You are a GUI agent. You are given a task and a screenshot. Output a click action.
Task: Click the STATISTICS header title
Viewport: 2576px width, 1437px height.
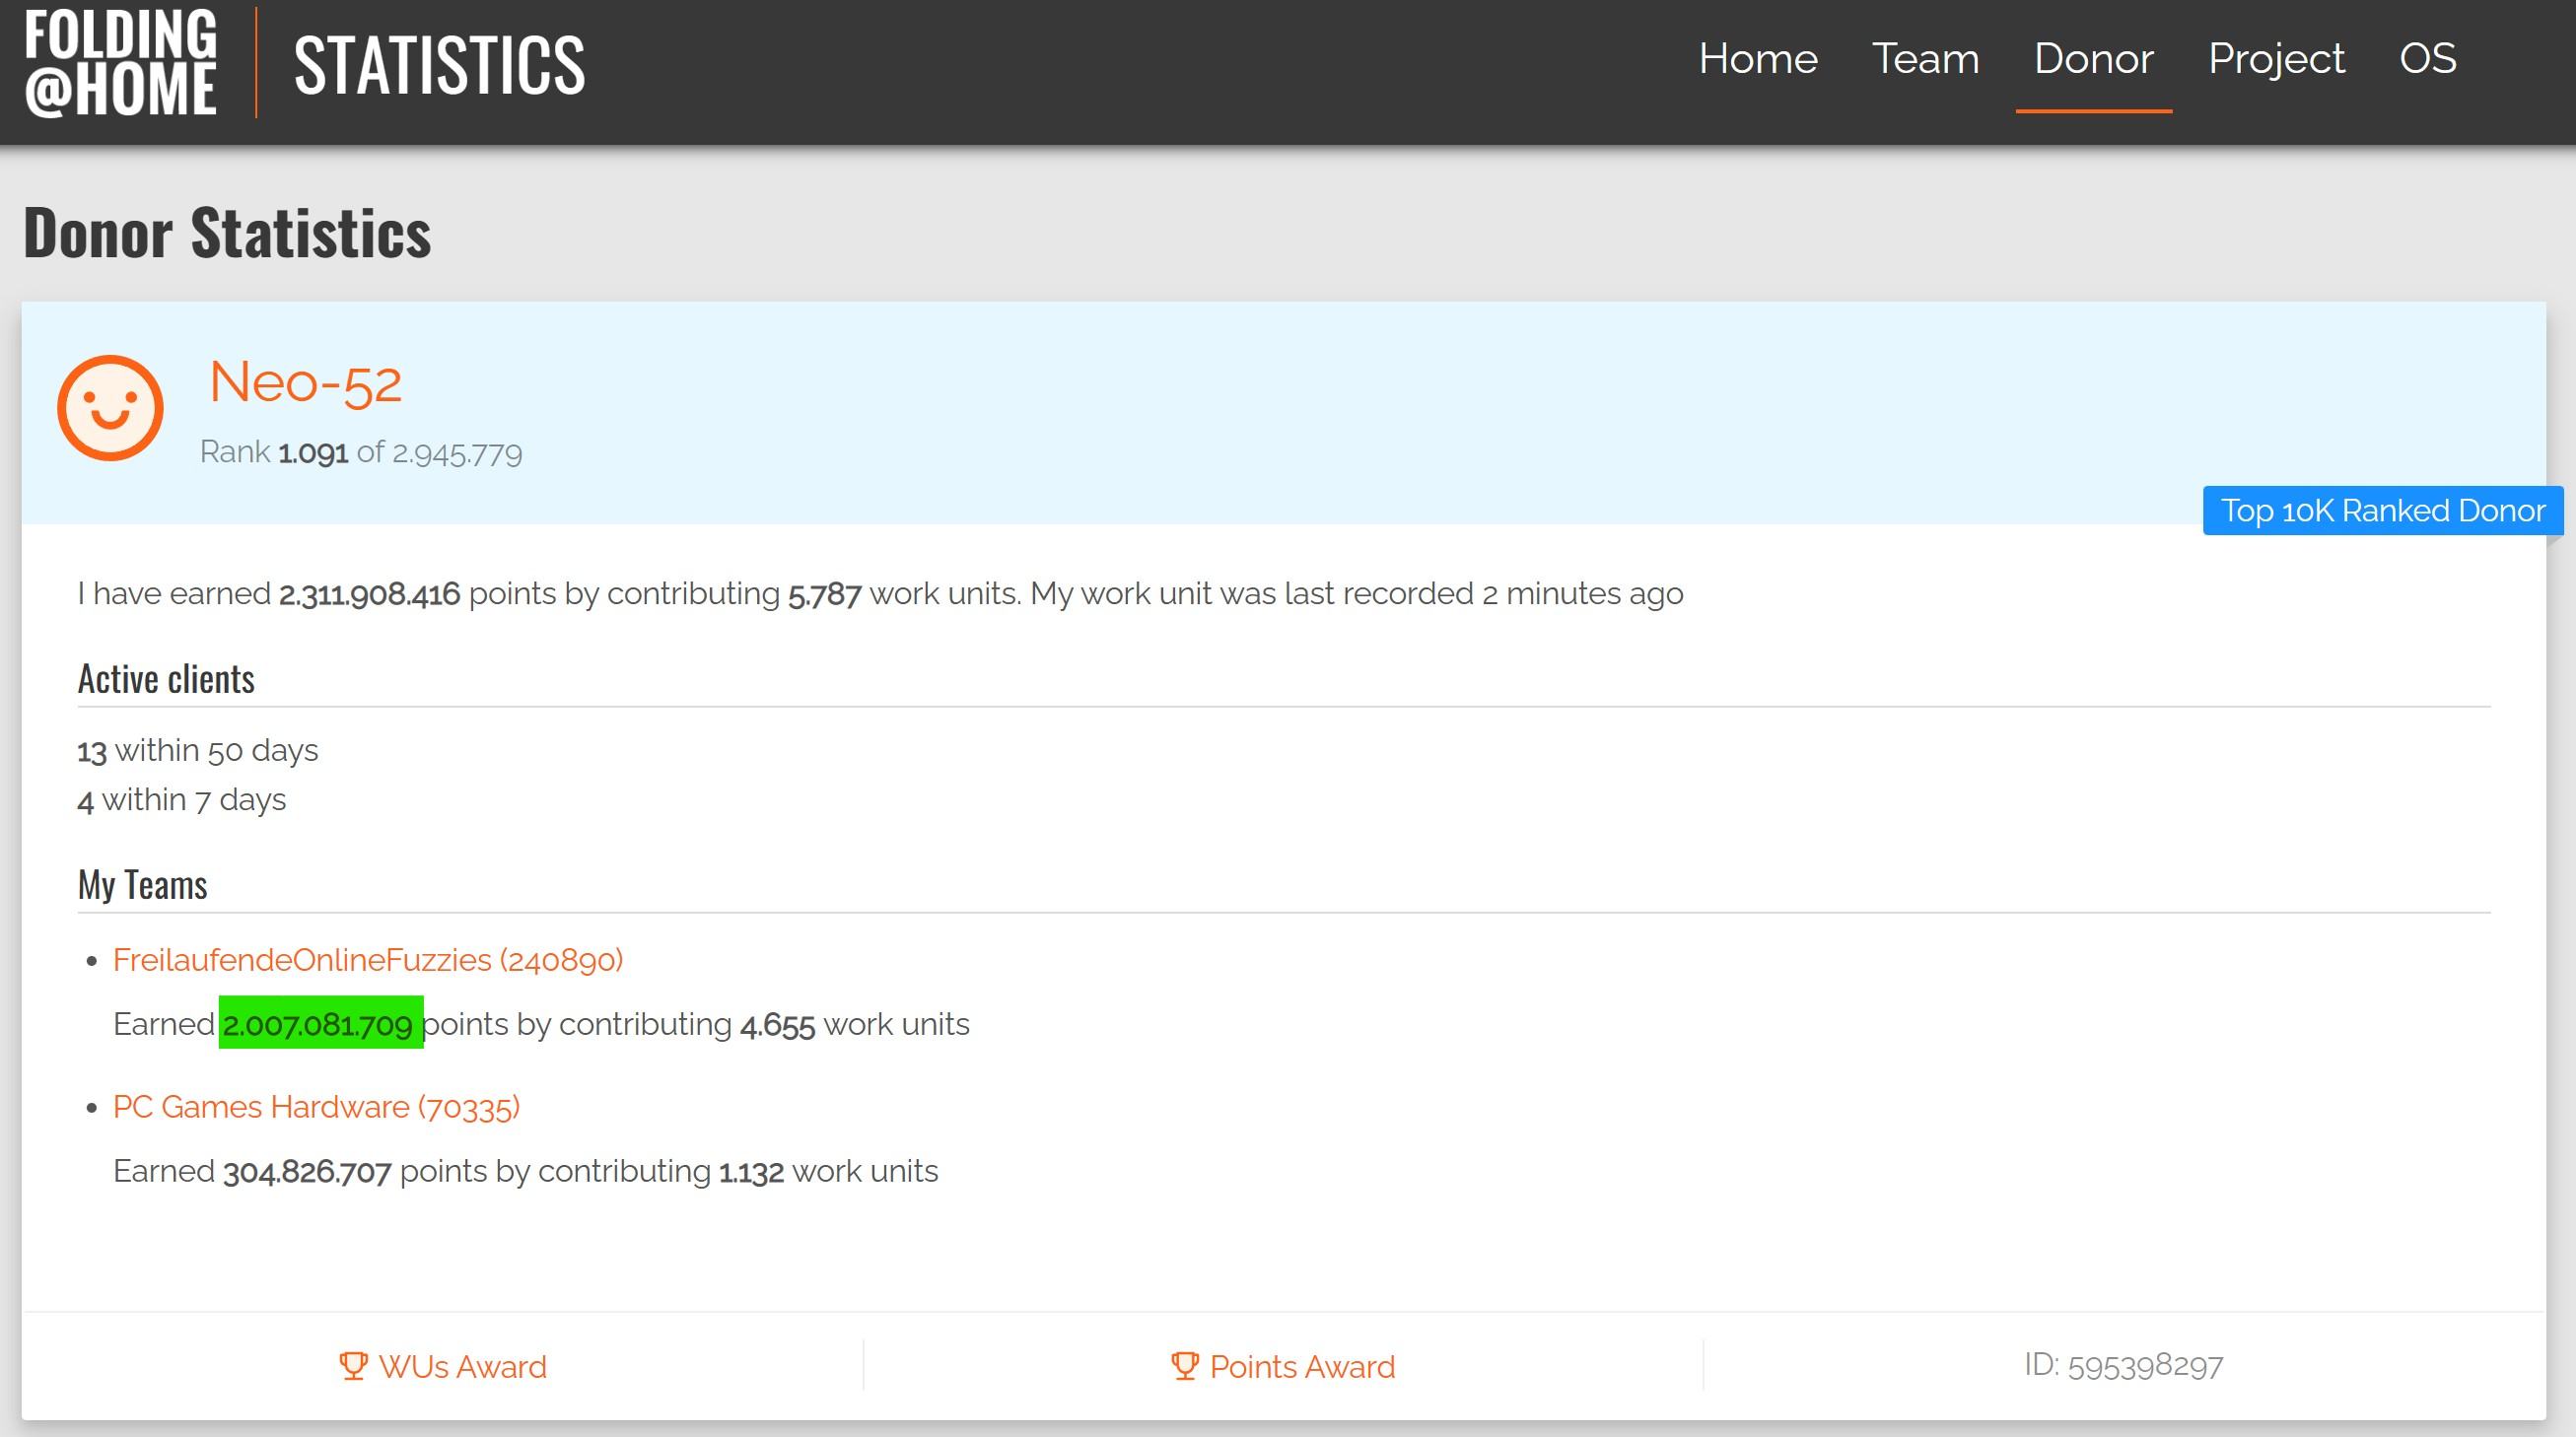tap(439, 65)
